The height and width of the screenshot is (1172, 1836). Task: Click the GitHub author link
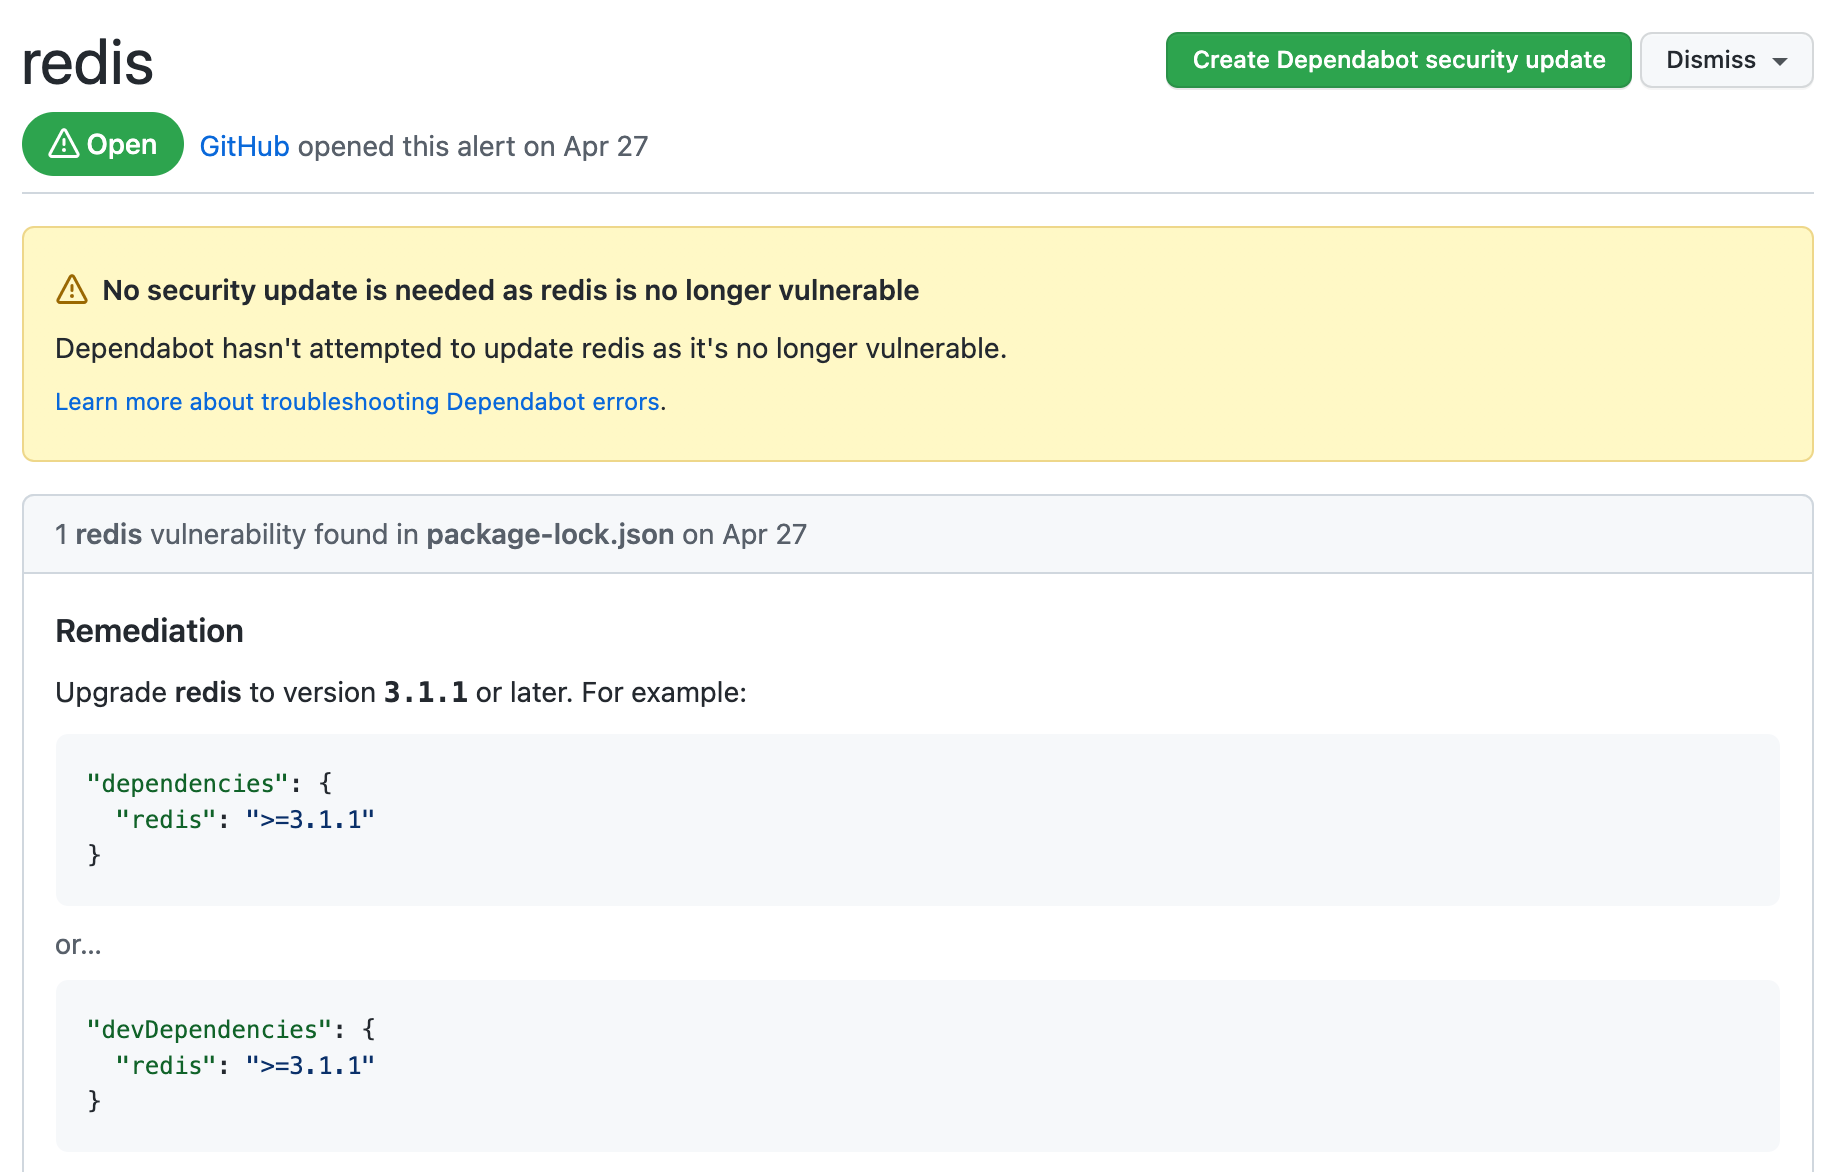(x=244, y=146)
